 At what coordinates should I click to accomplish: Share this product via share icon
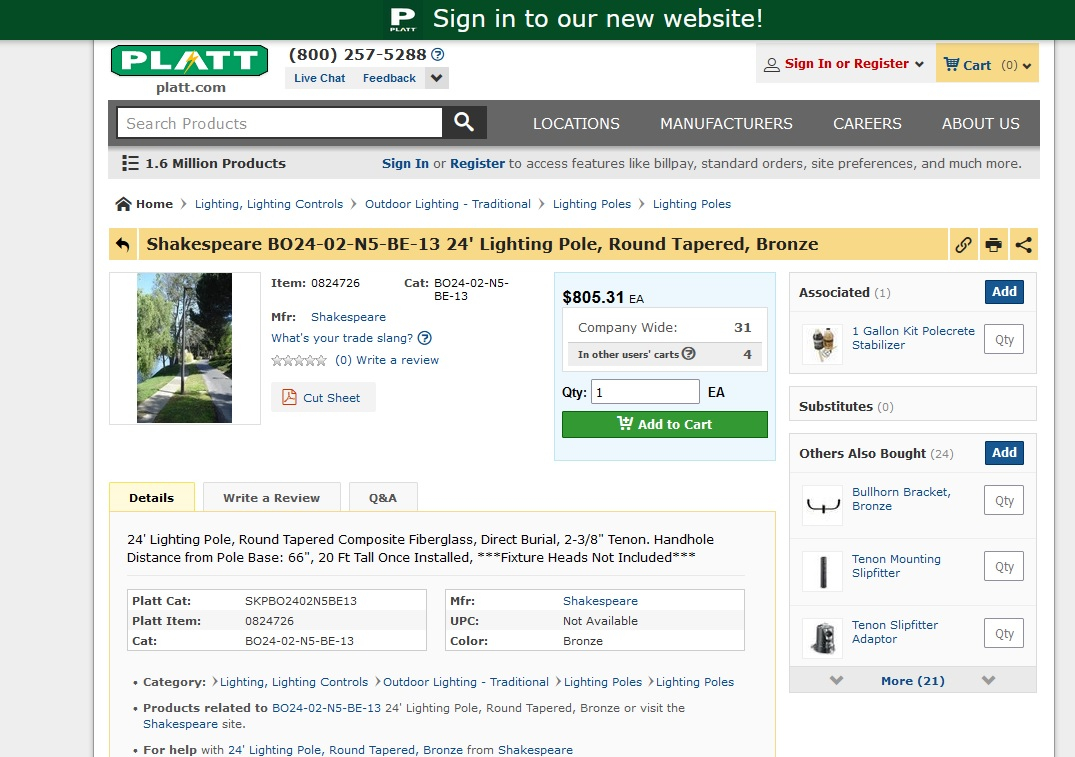coord(1024,244)
